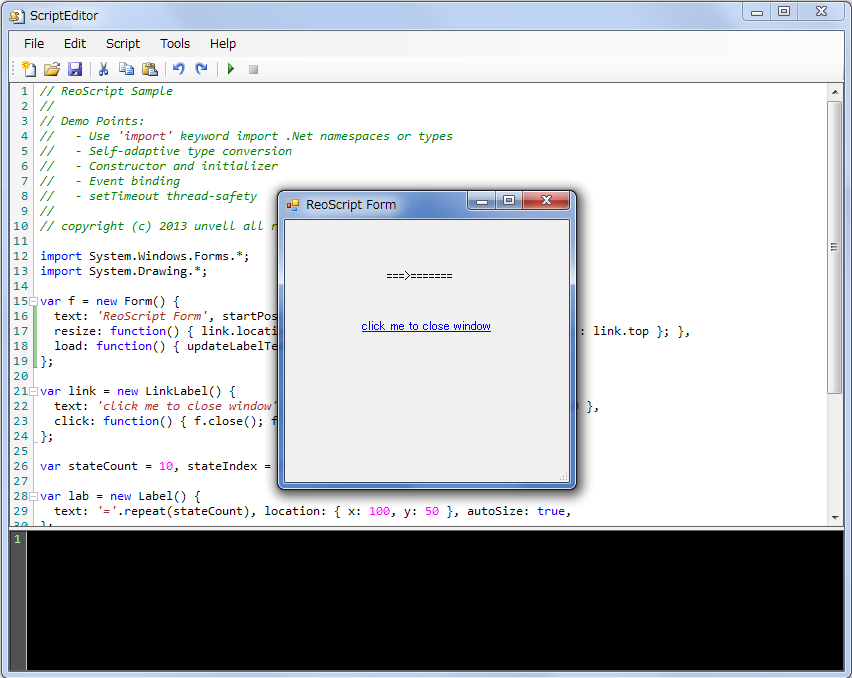This screenshot has height=678, width=852.
Task: Click 'import System.Drawing.*;' code line
Action: pyautogui.click(x=123, y=271)
